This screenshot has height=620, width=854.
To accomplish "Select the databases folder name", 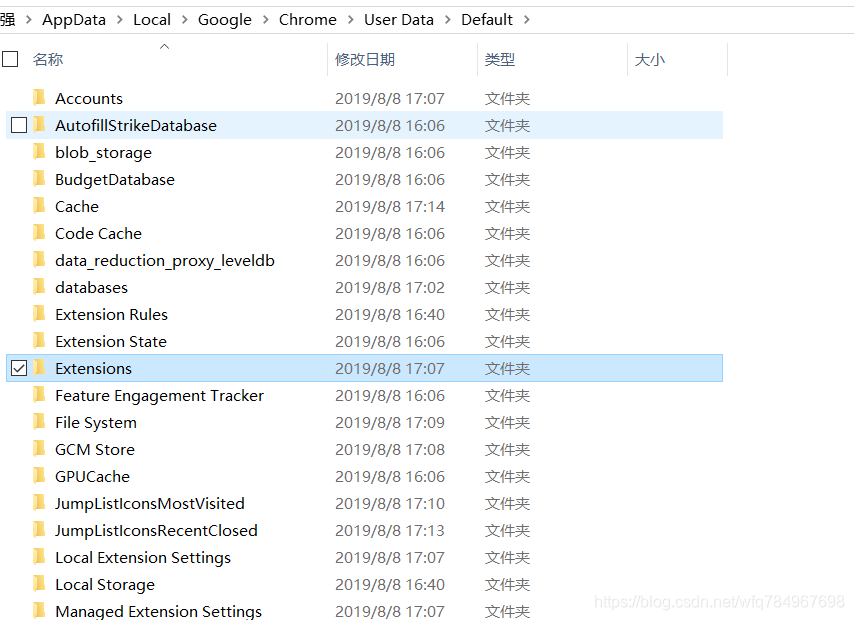I will coord(92,288).
